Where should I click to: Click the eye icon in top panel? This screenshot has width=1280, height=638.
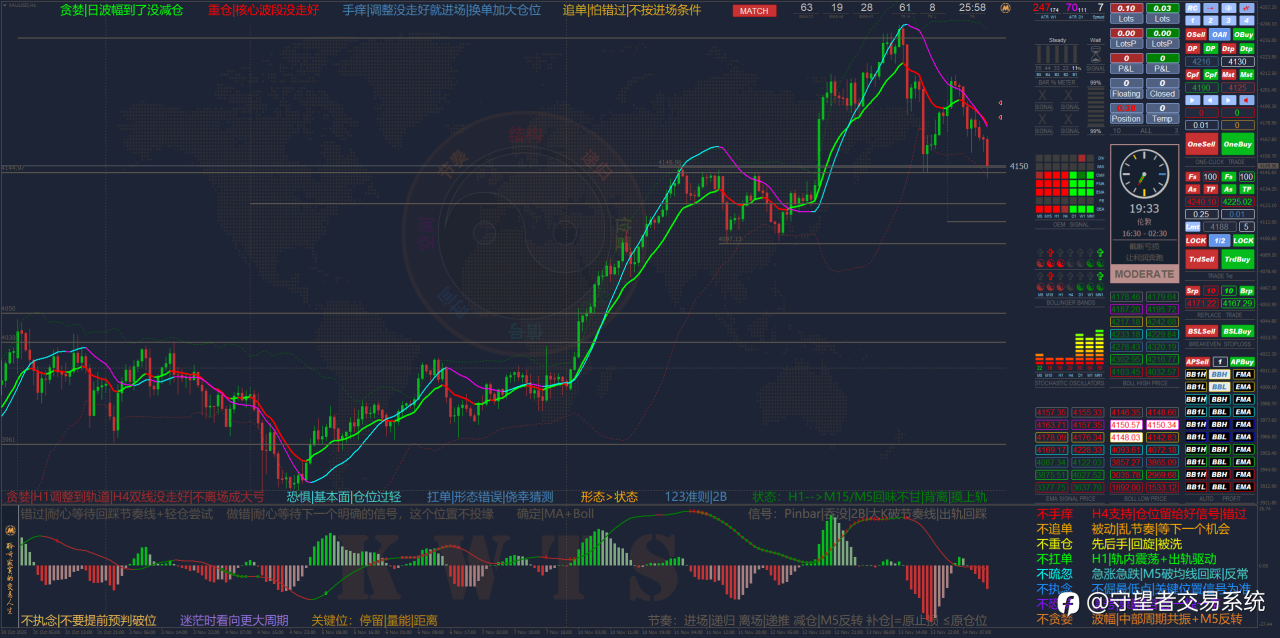click(x=1229, y=8)
